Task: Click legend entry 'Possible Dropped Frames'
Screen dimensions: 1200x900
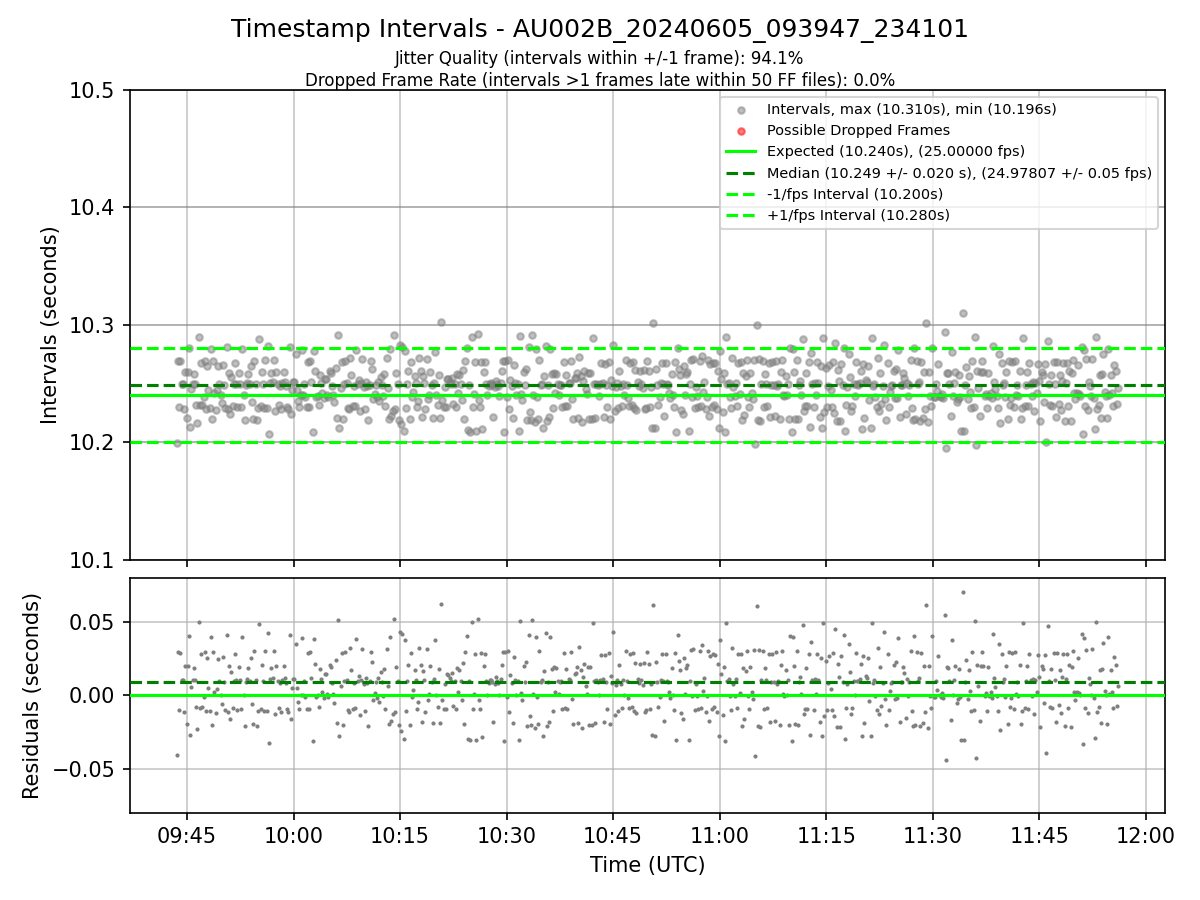Action: (858, 130)
